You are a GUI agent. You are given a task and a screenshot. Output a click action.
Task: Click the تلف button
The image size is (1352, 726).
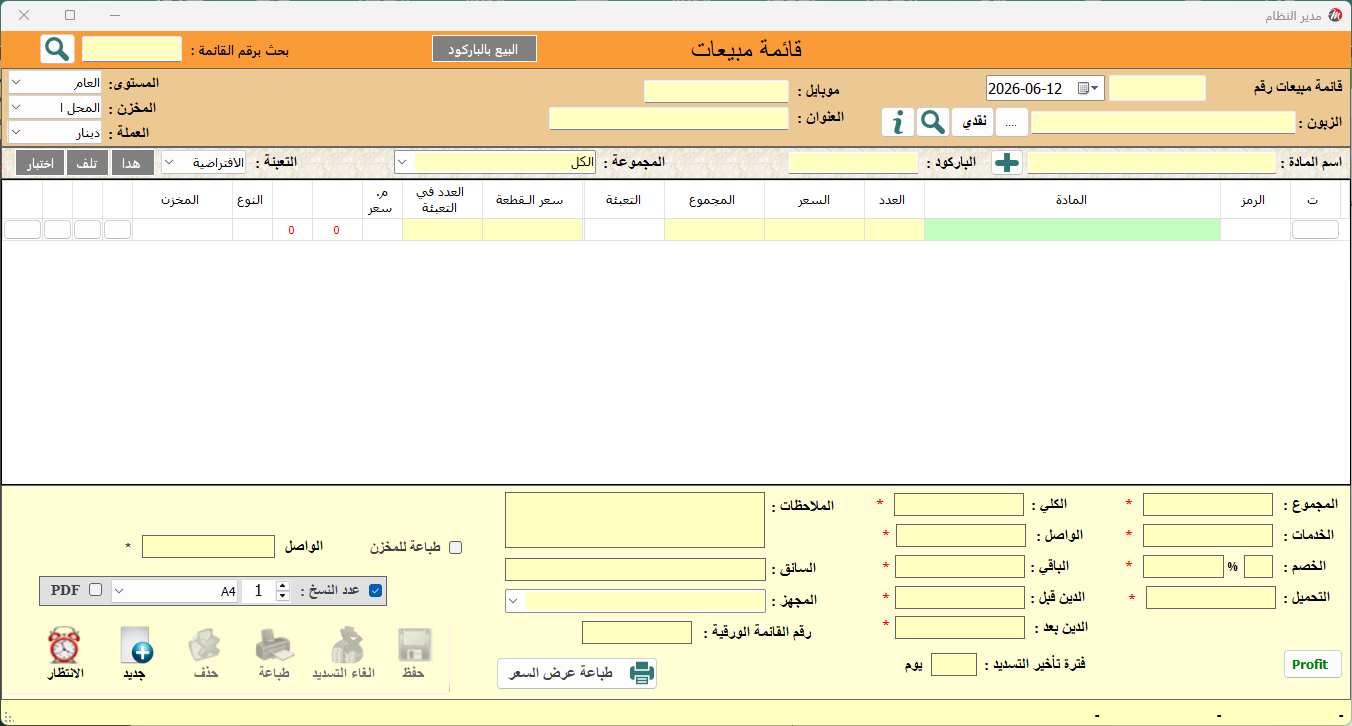click(87, 163)
